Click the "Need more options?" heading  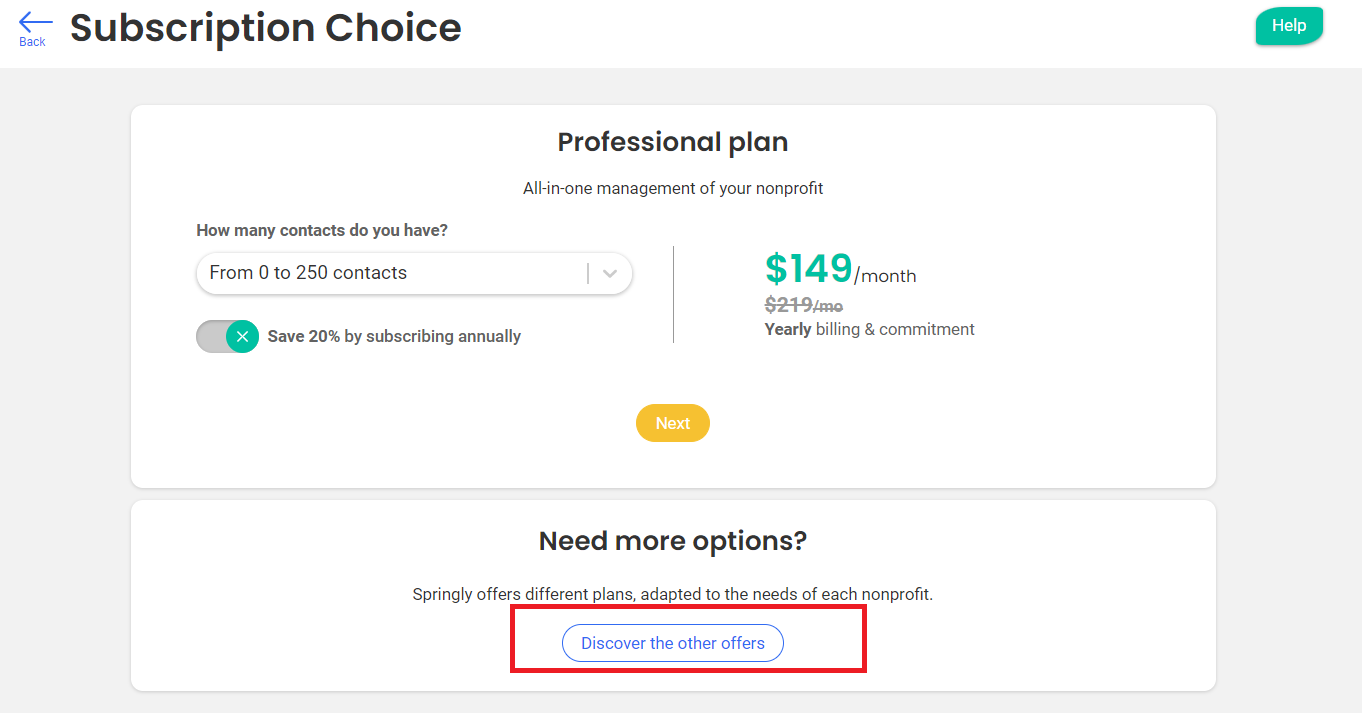[x=673, y=541]
